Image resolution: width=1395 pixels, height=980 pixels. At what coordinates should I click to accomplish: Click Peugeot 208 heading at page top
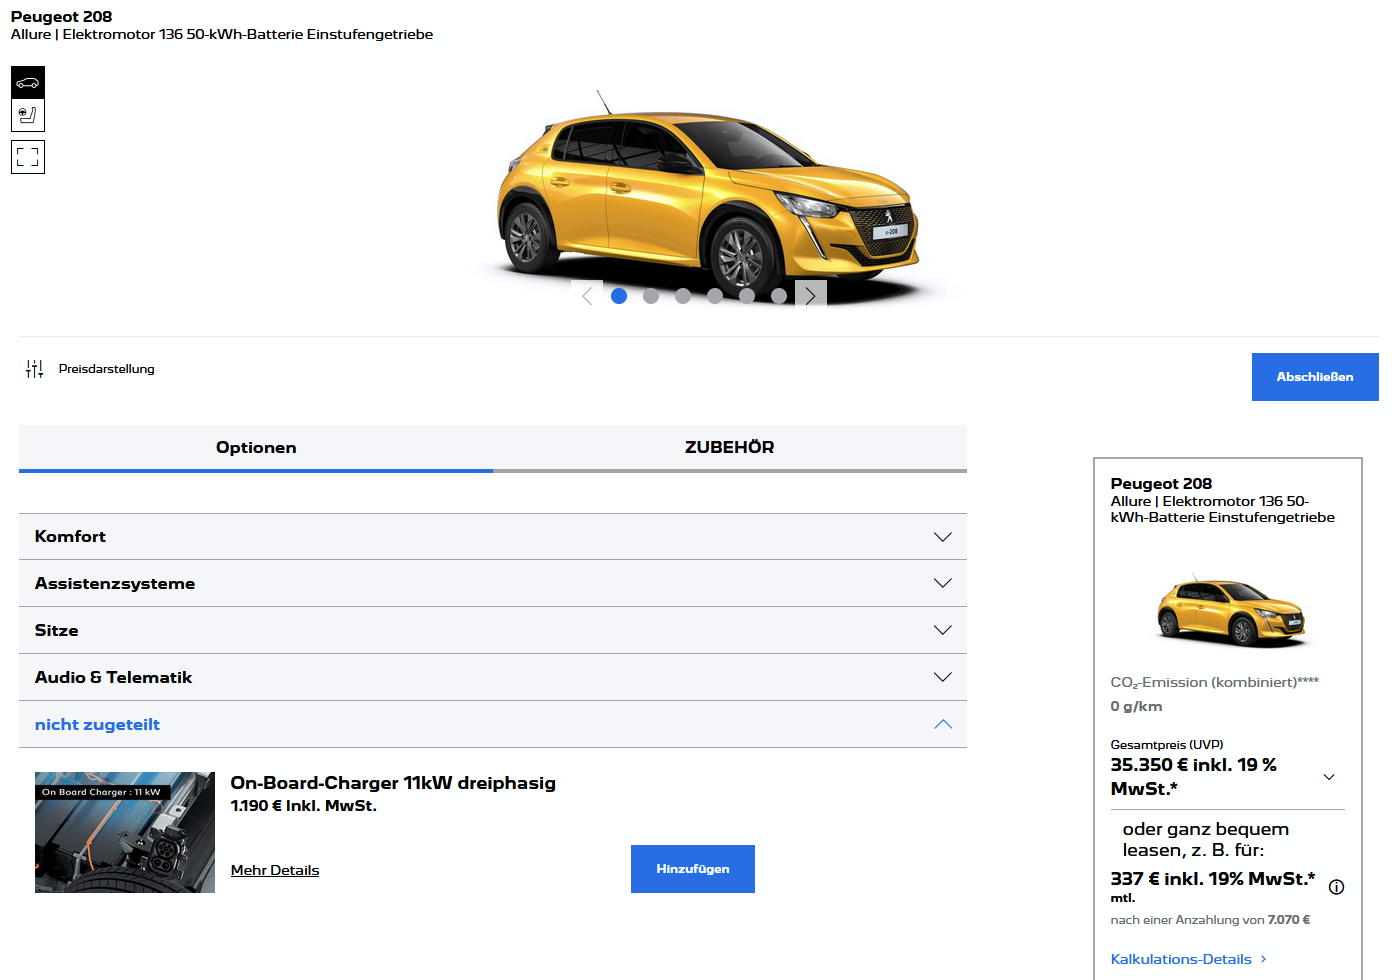[62, 17]
